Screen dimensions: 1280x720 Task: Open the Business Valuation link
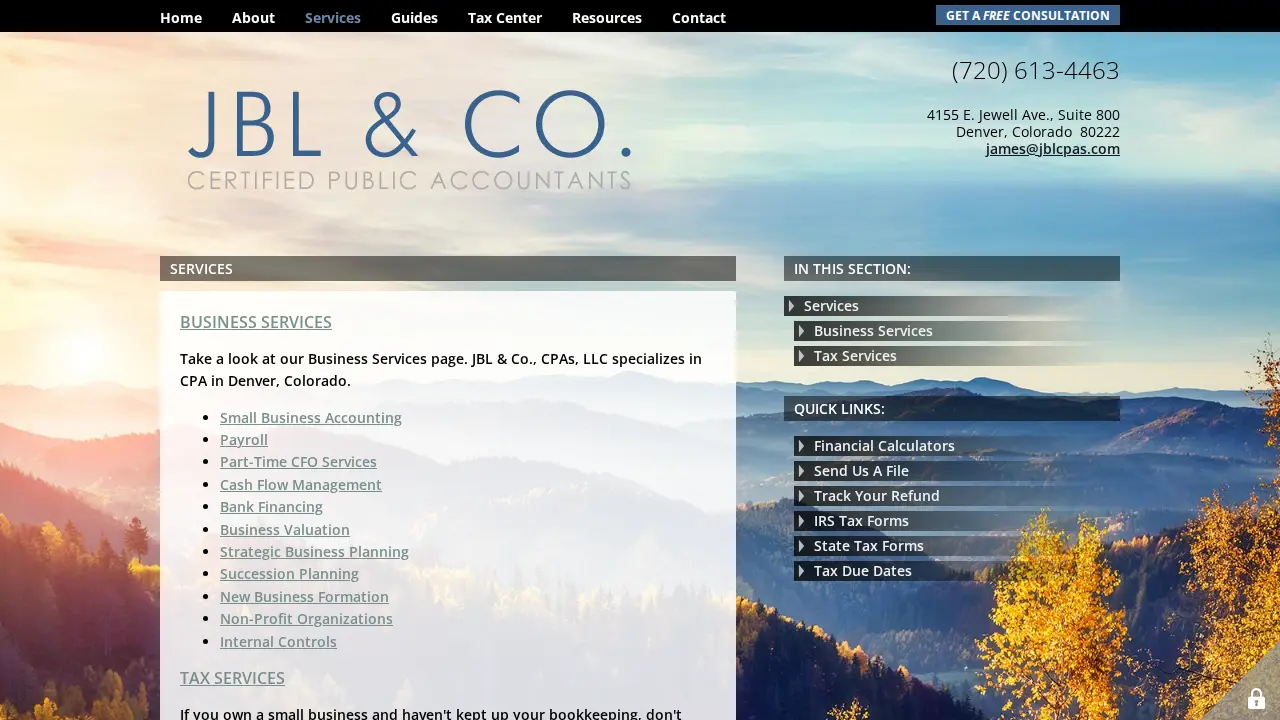[285, 530]
